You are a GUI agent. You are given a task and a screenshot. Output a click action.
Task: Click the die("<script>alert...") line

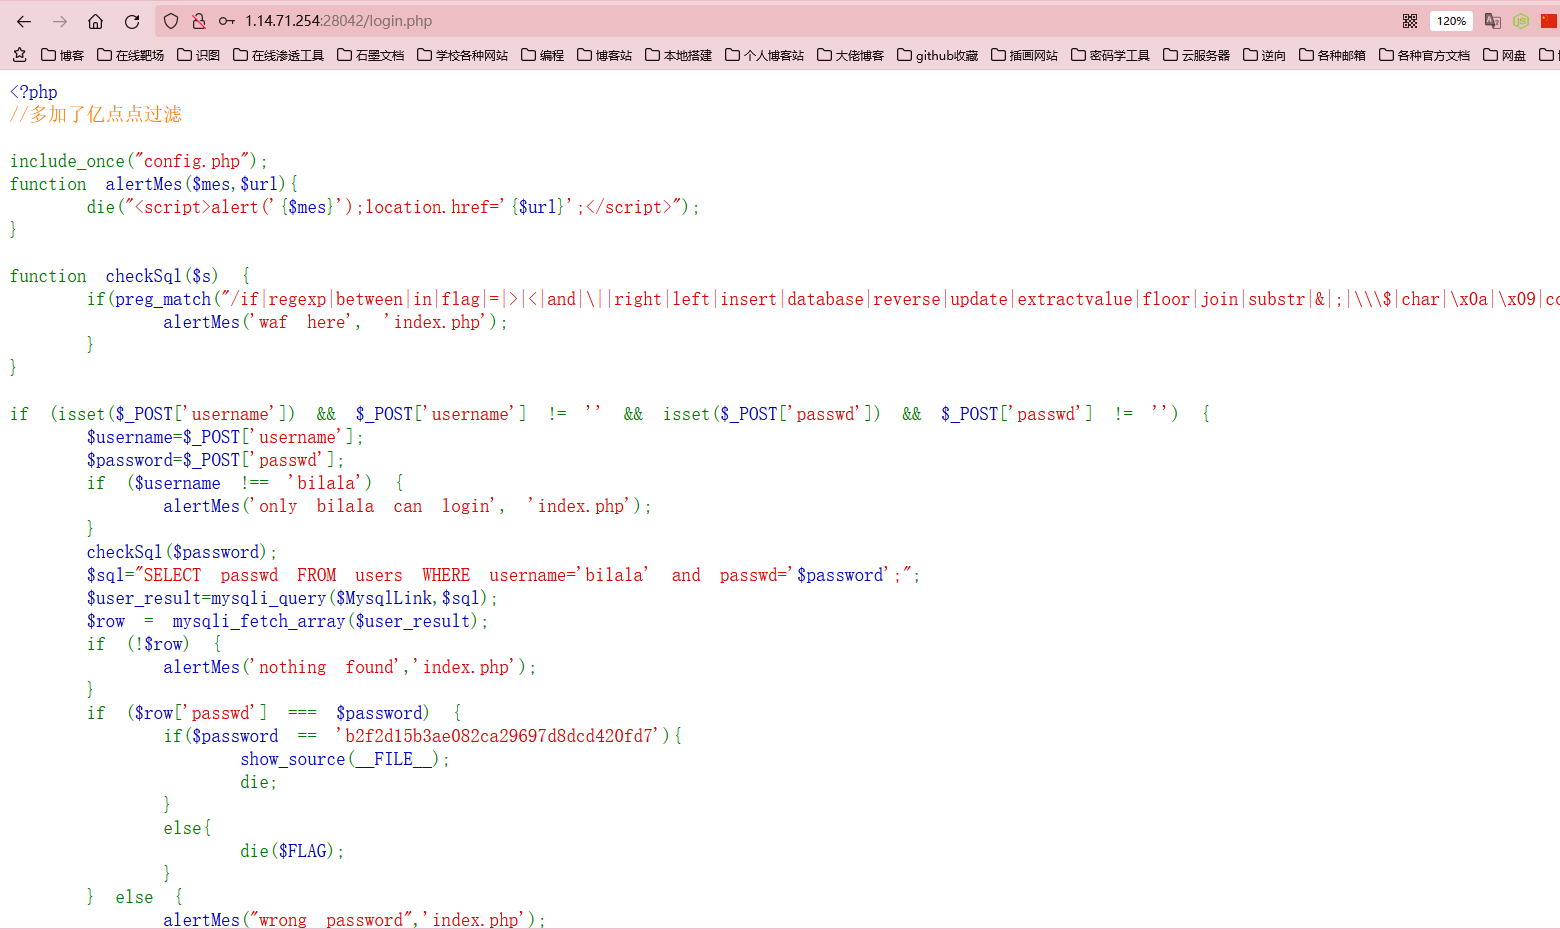pyautogui.click(x=393, y=207)
